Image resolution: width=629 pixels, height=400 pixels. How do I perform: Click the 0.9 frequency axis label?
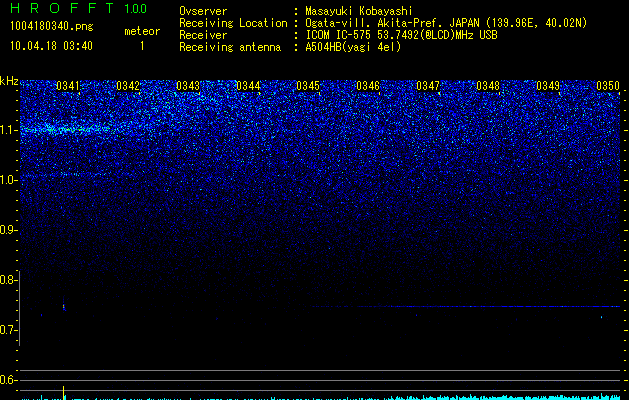pos(9,230)
